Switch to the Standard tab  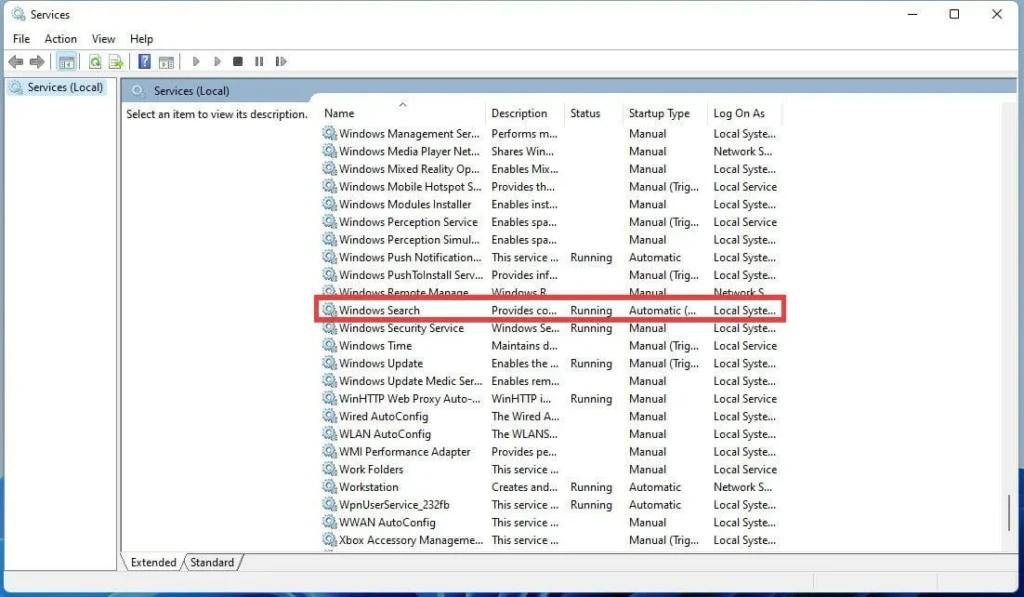[x=212, y=563]
